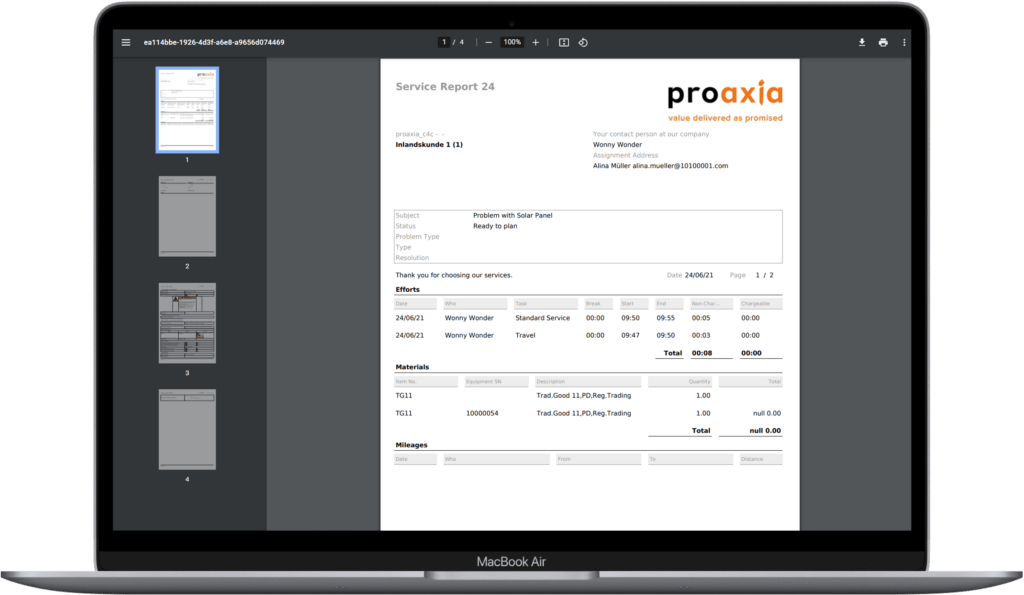1024x595 pixels.
Task: Click the zoom in plus icon
Action: click(536, 42)
